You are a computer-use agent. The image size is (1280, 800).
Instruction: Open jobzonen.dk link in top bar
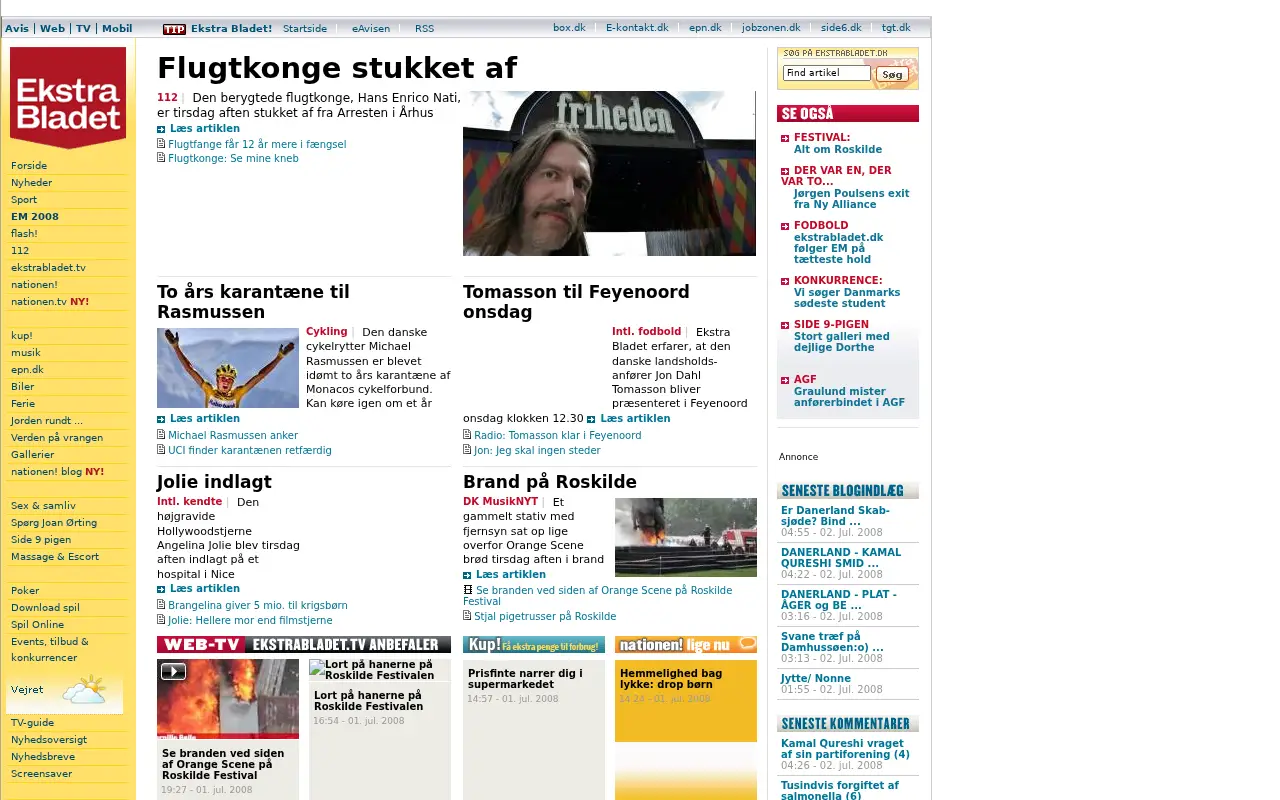[771, 28]
